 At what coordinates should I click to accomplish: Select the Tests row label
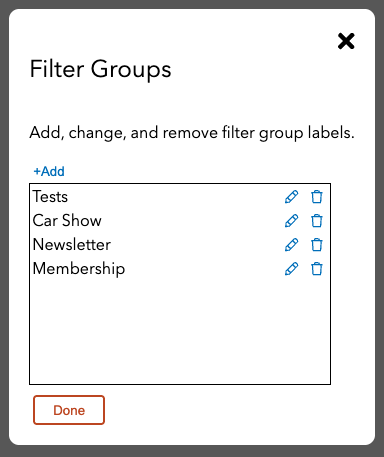50,197
